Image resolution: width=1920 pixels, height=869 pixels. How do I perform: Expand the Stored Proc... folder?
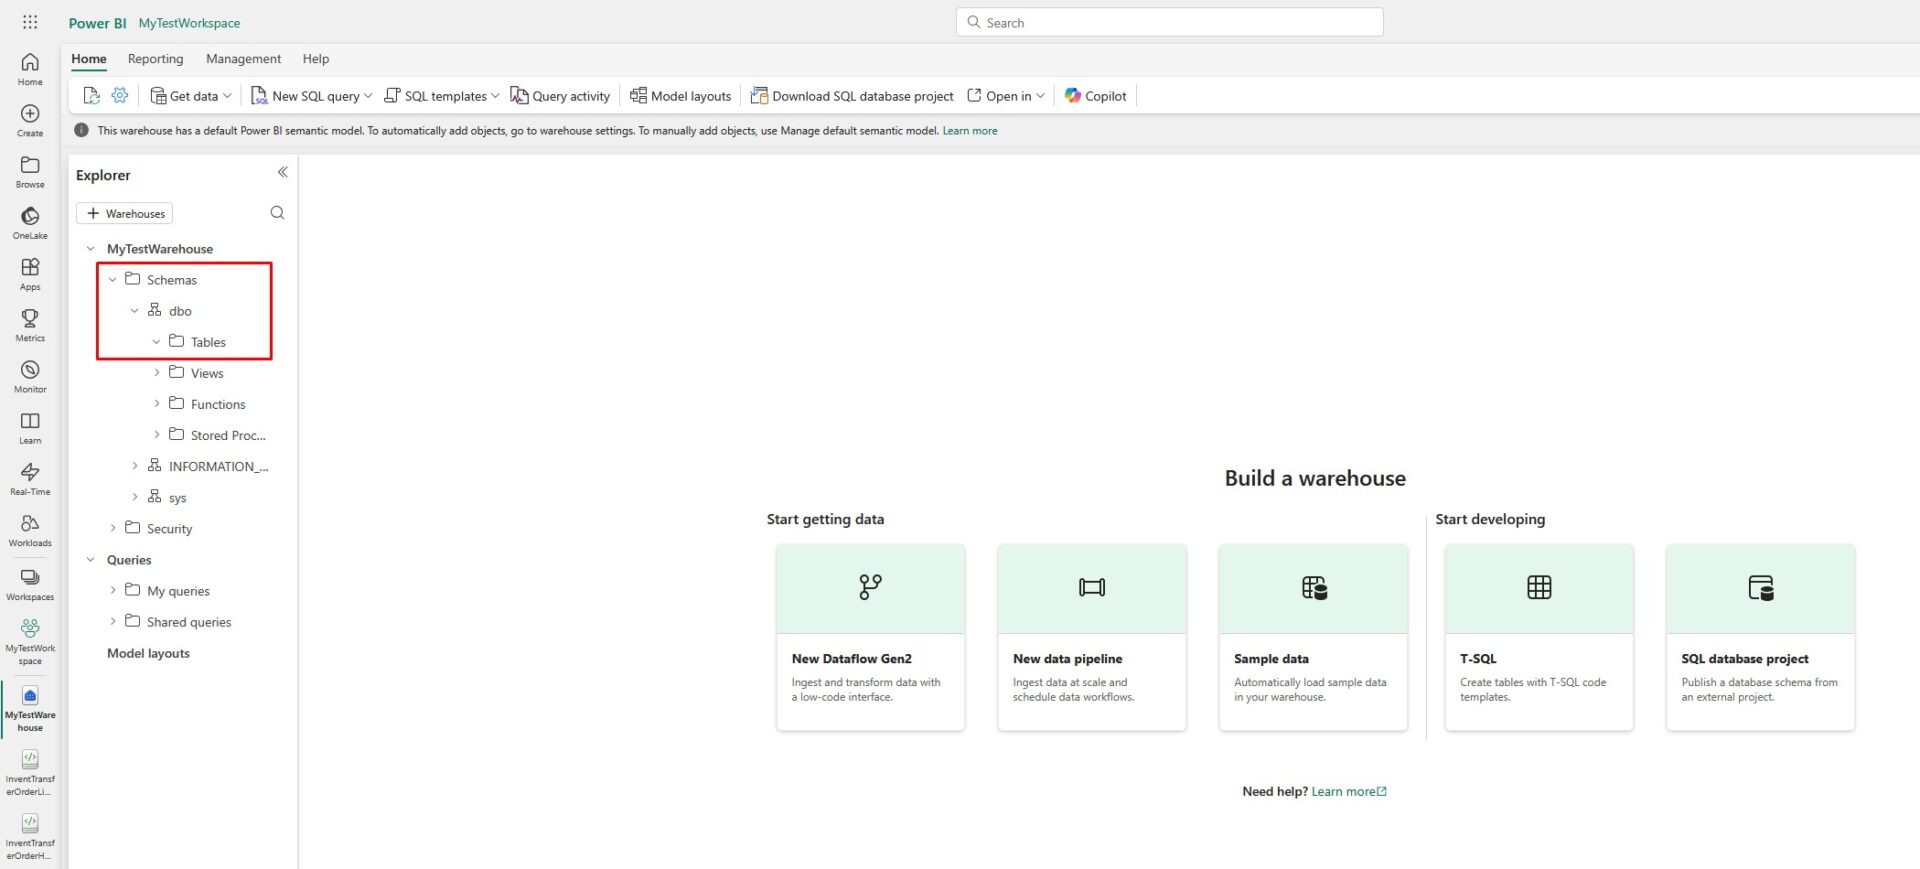(x=157, y=434)
